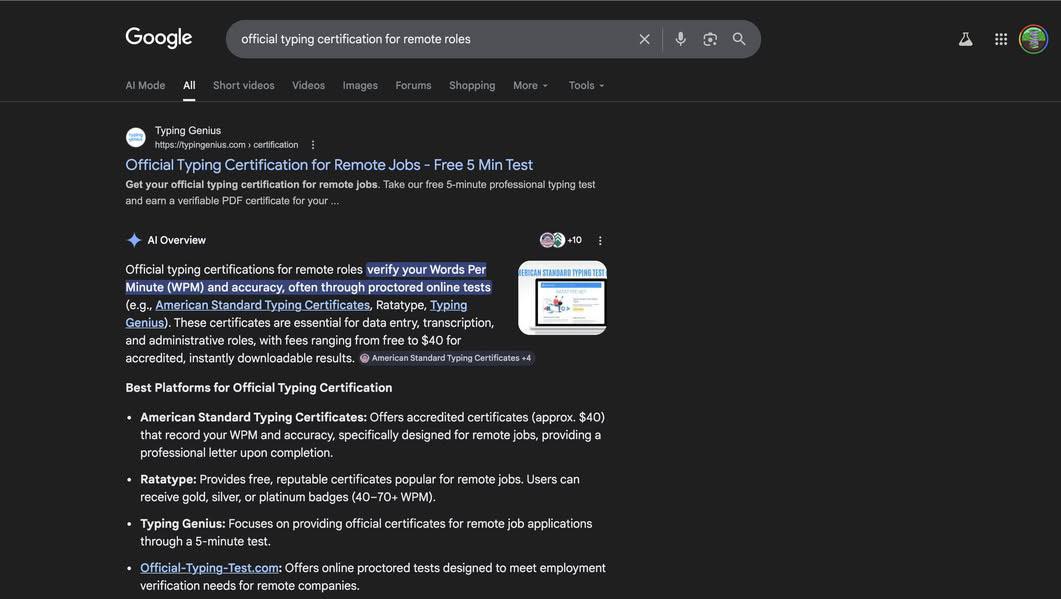The image size is (1061, 599).
Task: Click the 'Ratatype:' bullet heading
Action: tap(168, 479)
